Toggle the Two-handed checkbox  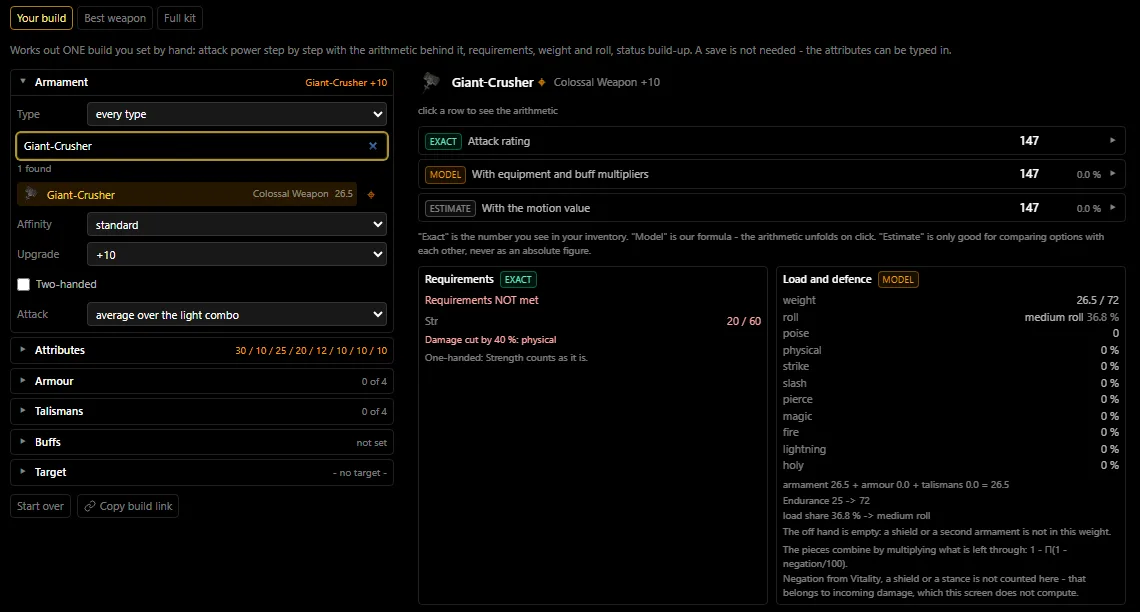point(23,284)
